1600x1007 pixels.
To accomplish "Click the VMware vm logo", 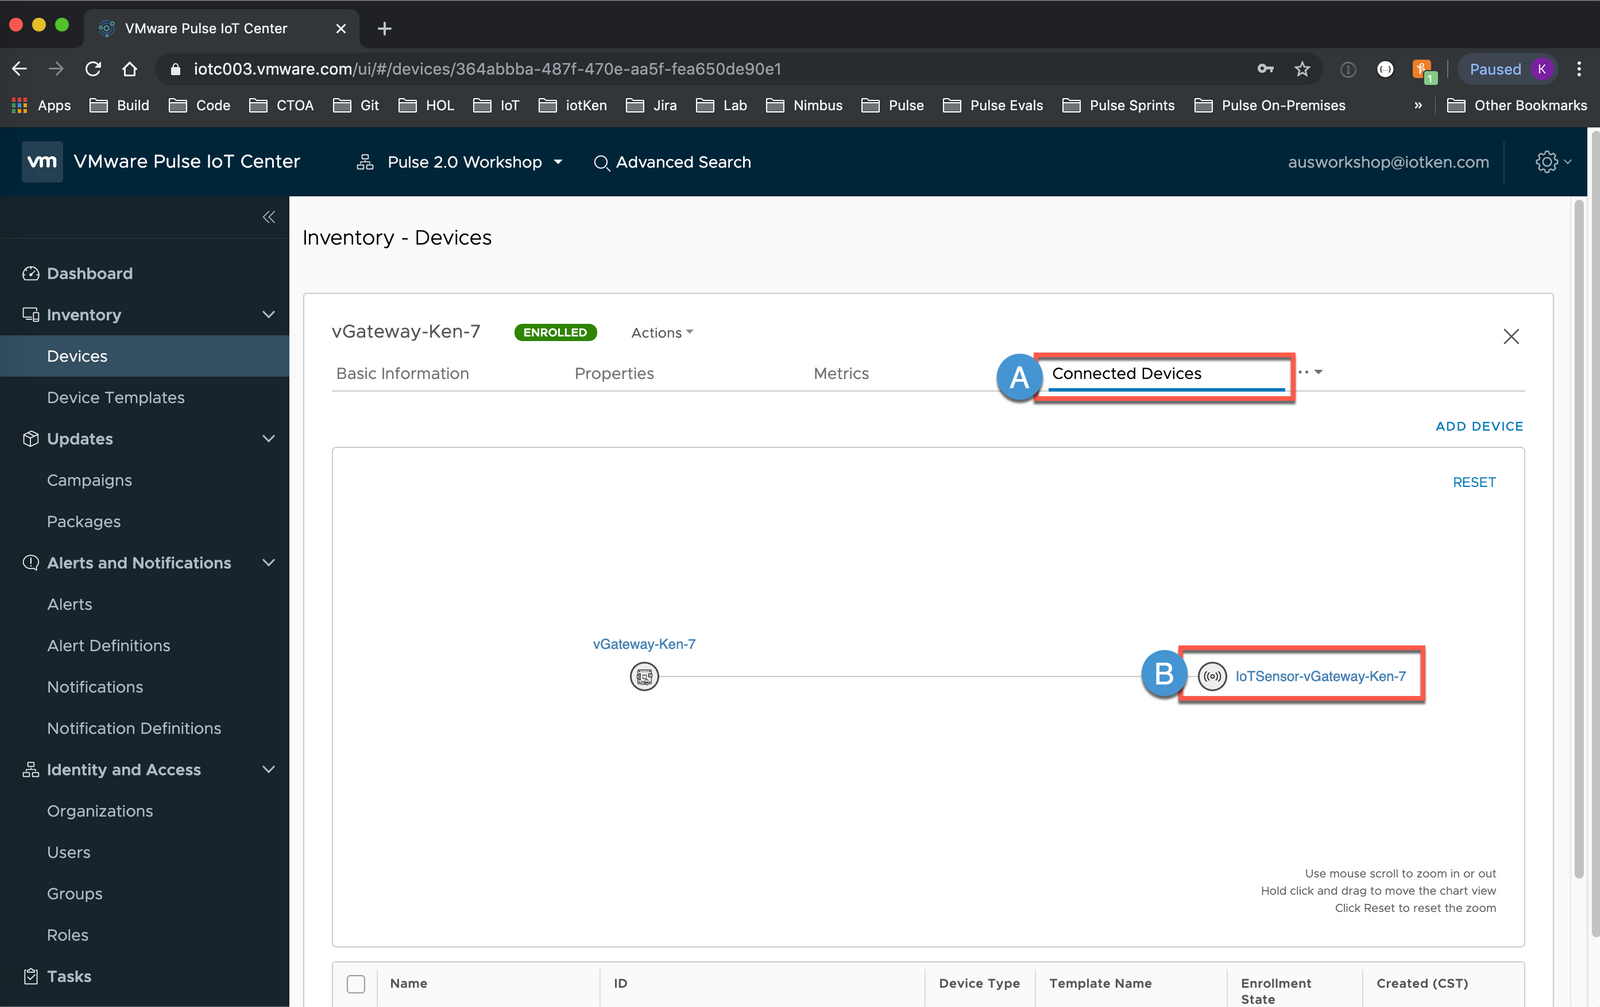I will pyautogui.click(x=42, y=162).
